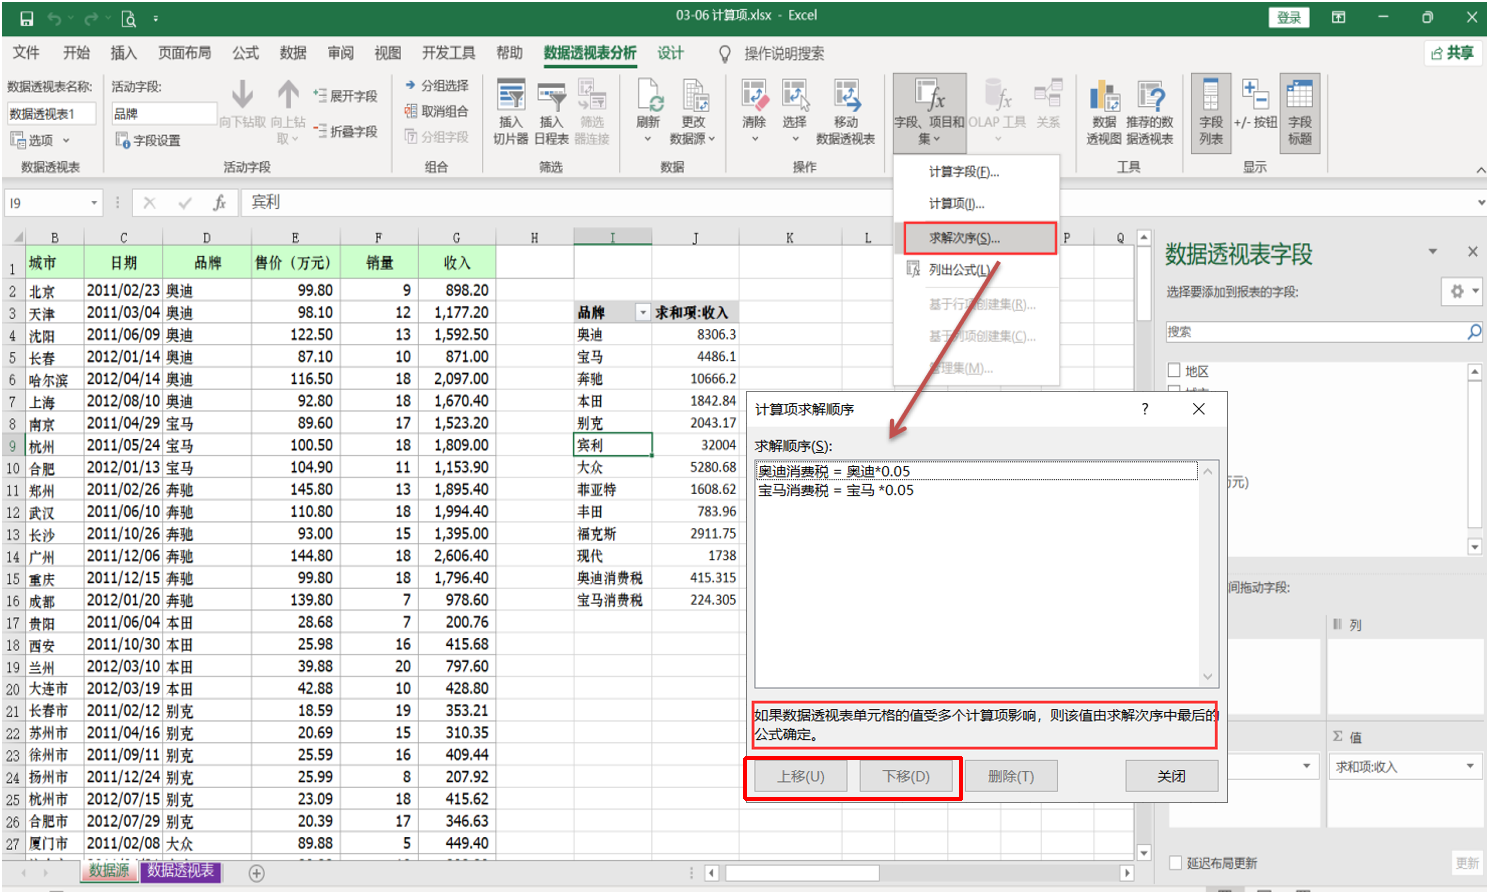
Task: Click the field search input box
Action: [1315, 332]
